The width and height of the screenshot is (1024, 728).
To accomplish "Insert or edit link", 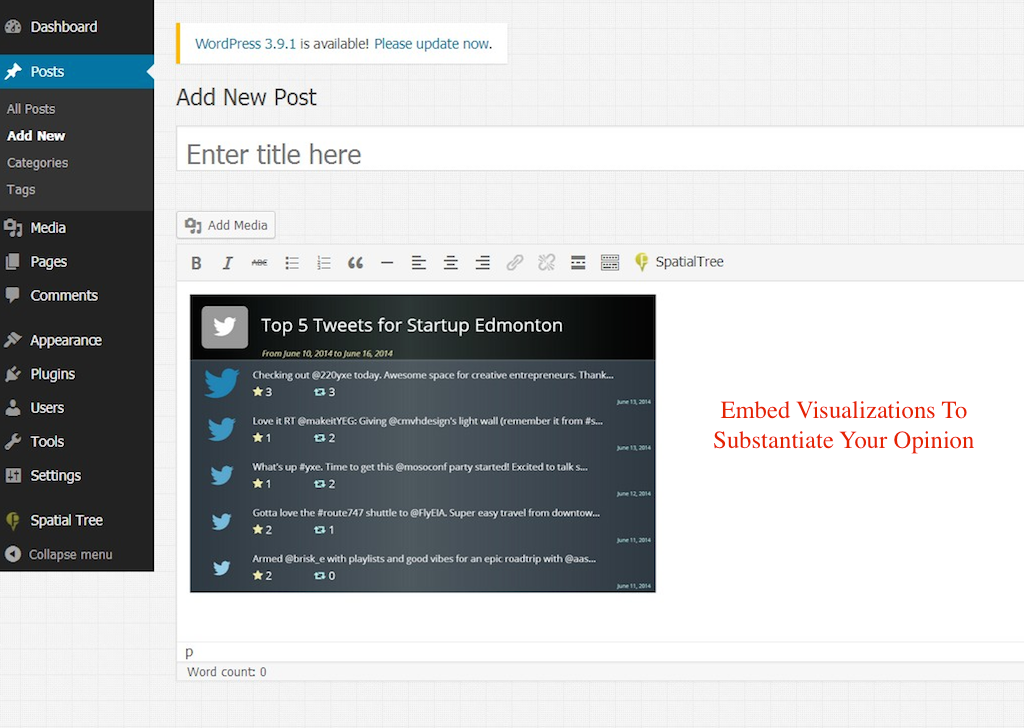I will pos(515,263).
